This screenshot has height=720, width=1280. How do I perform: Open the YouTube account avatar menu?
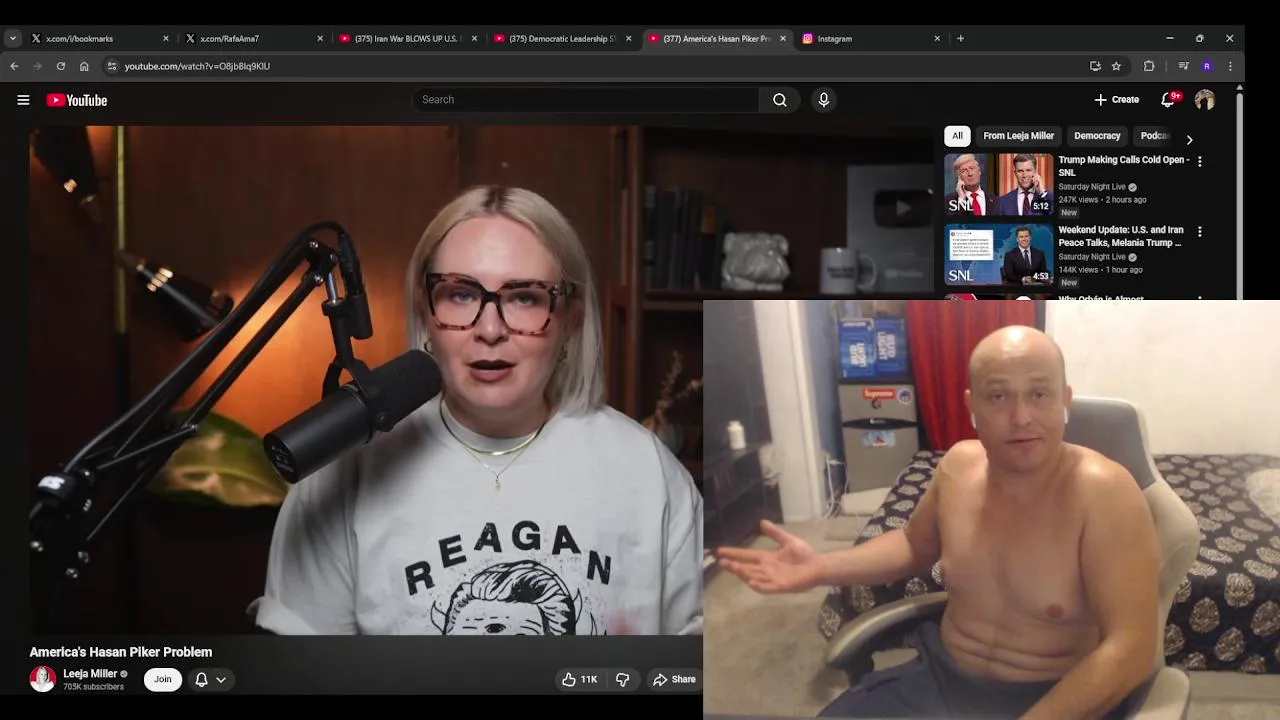click(x=1204, y=100)
